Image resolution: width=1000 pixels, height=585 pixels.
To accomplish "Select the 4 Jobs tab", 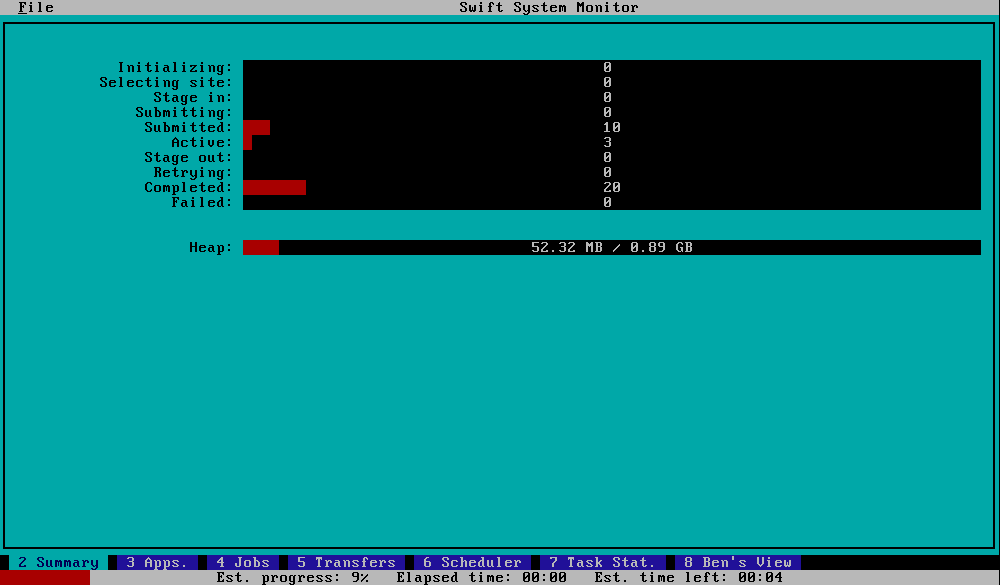I will [x=243, y=562].
